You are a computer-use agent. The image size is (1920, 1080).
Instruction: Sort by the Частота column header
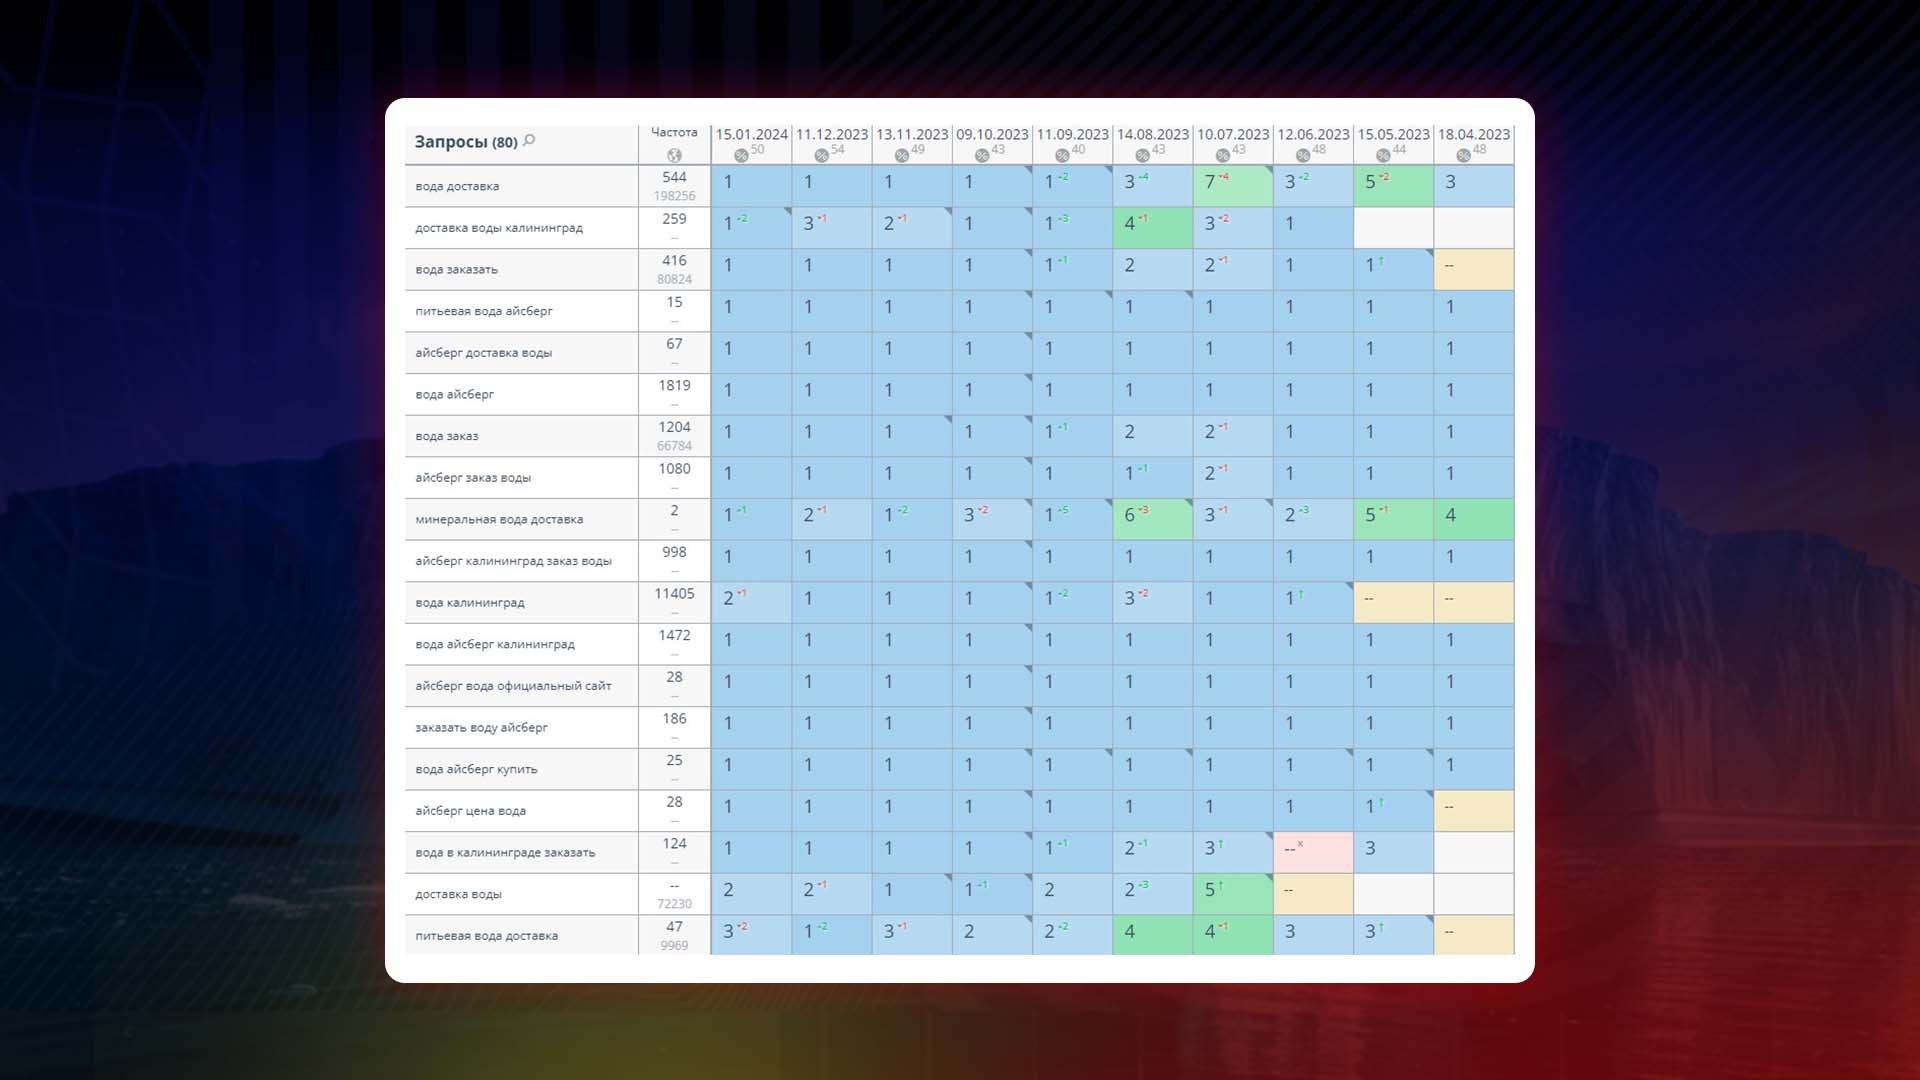coord(674,132)
